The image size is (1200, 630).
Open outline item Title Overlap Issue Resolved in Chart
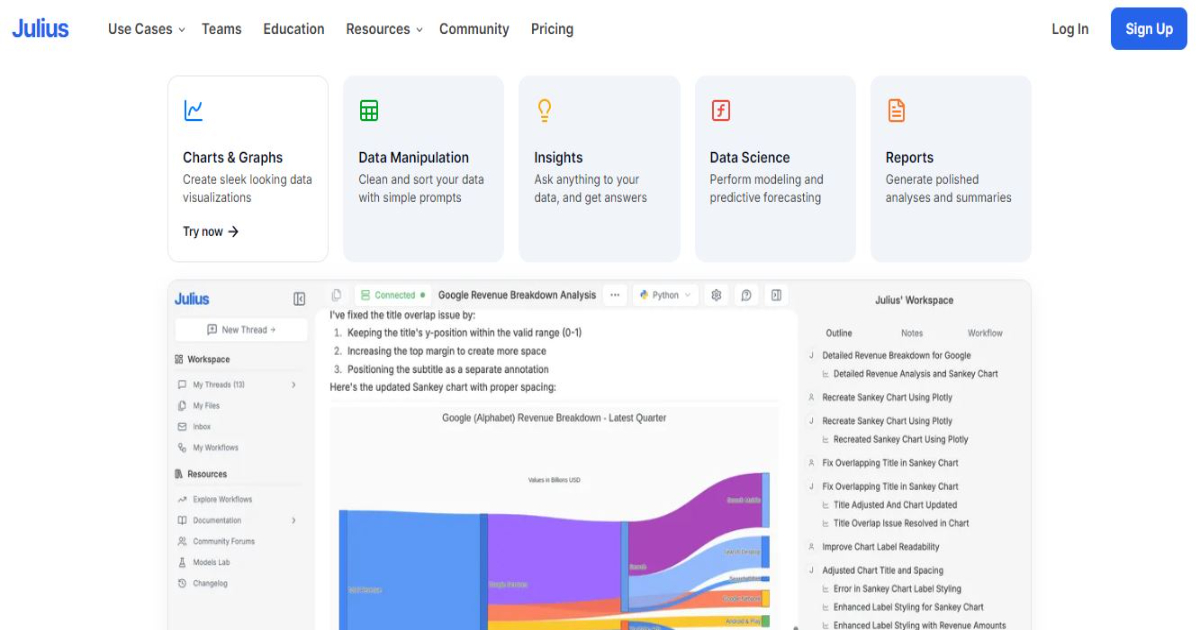[x=901, y=523]
